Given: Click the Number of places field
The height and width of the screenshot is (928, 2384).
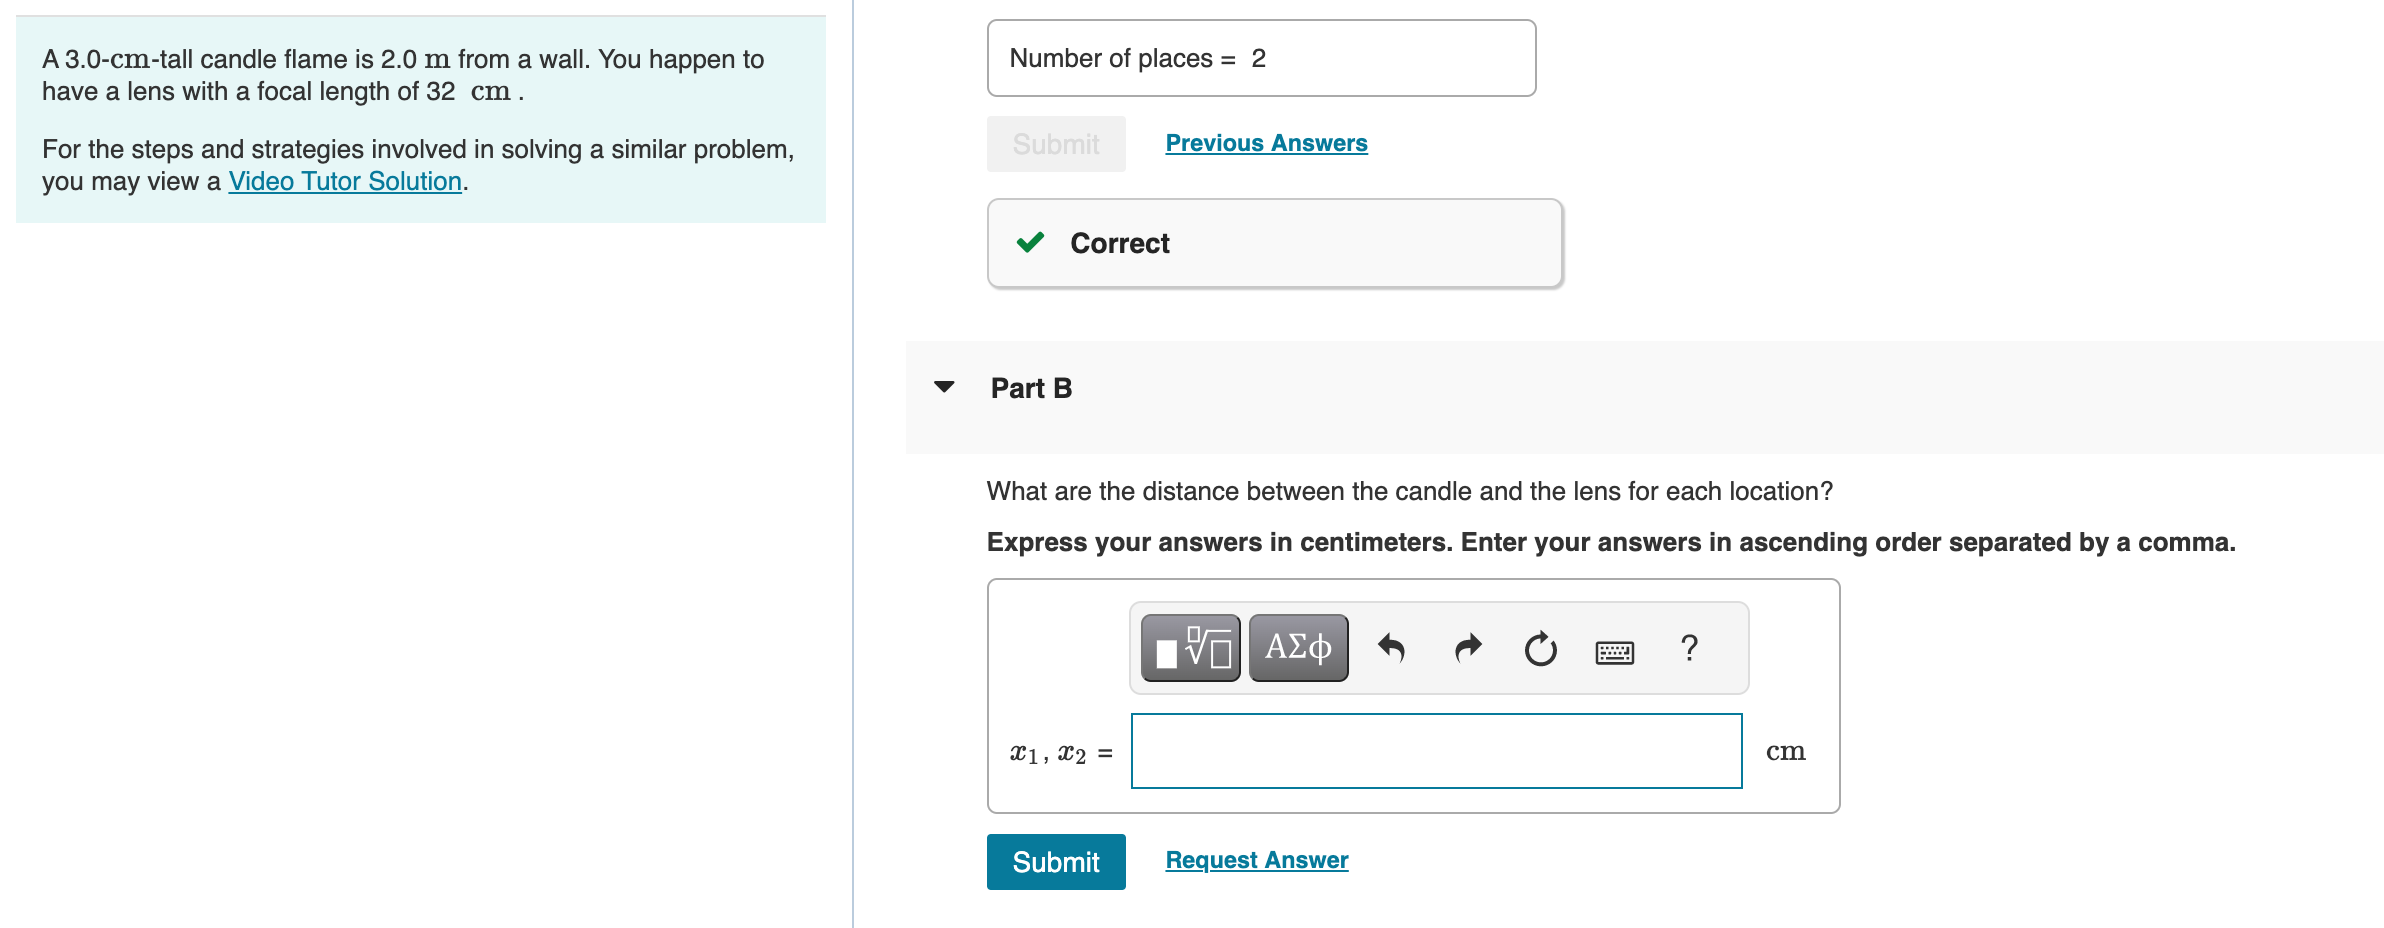Looking at the screenshot, I should pyautogui.click(x=1261, y=57).
